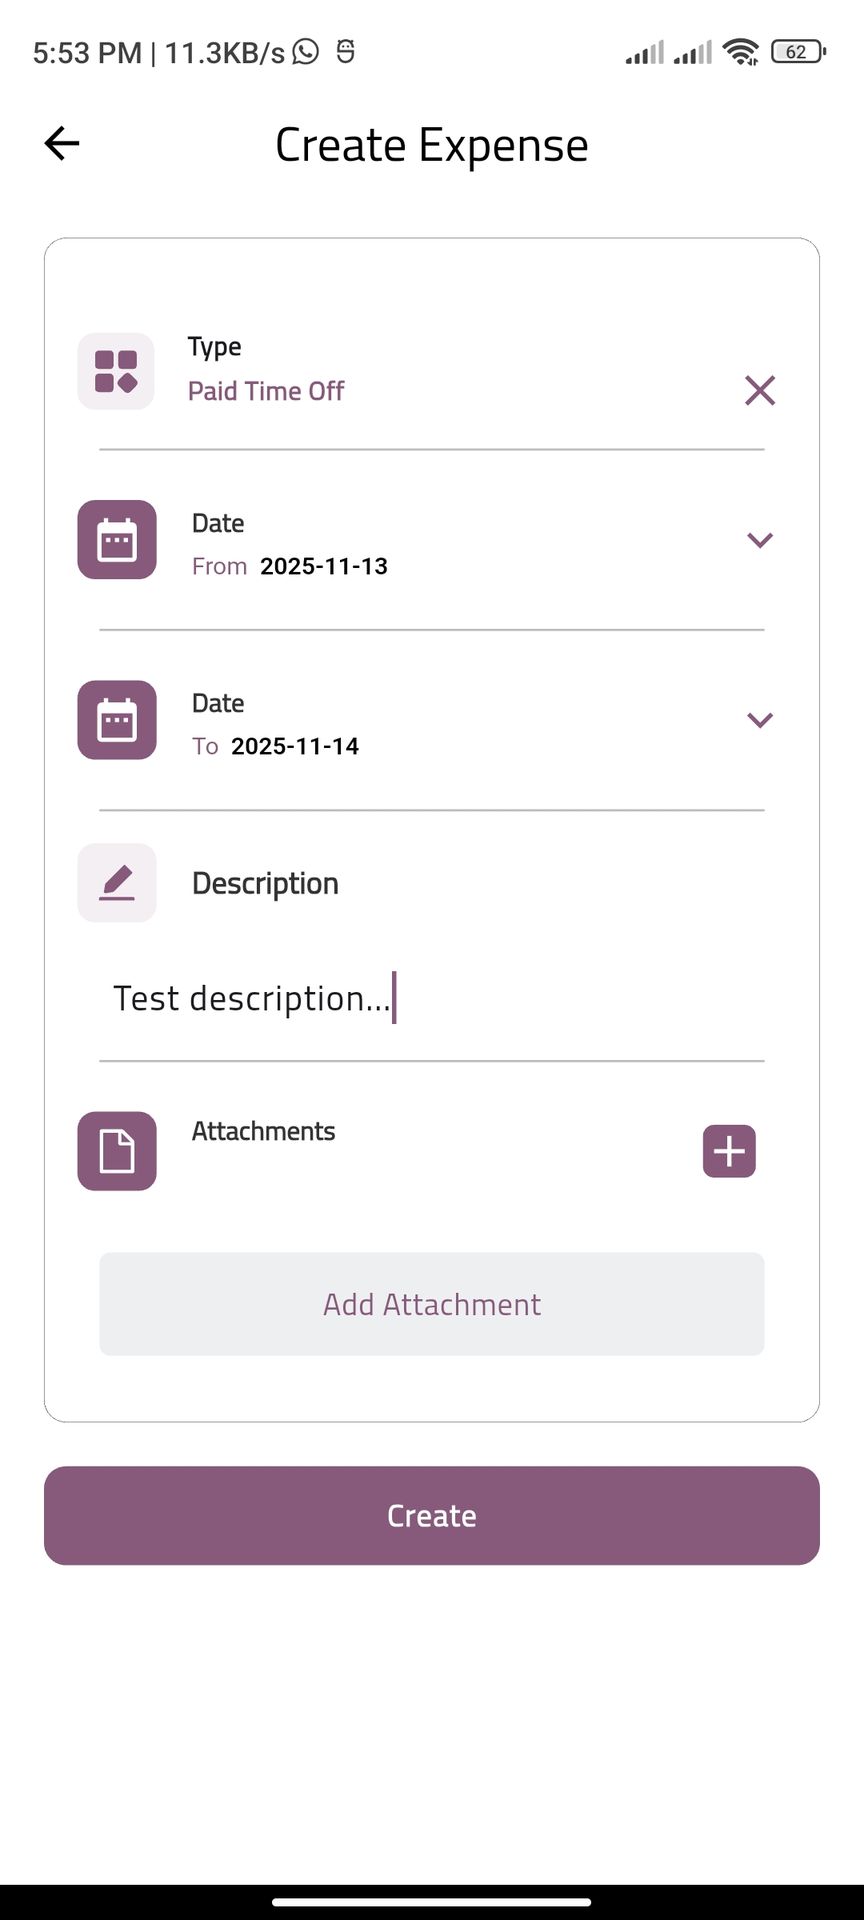Tap the To date calendar icon
Image resolution: width=864 pixels, height=1920 pixels.
(117, 720)
